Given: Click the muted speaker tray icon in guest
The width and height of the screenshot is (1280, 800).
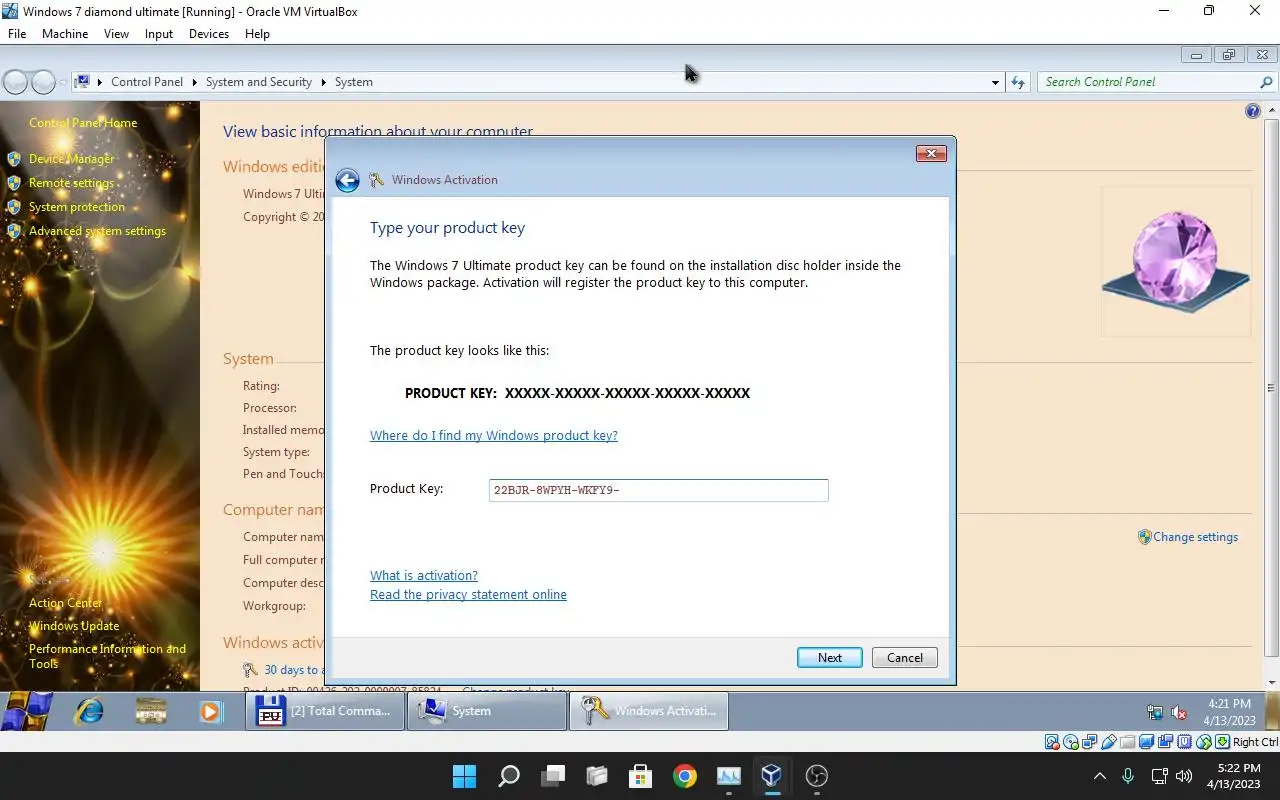Looking at the screenshot, I should (1179, 713).
